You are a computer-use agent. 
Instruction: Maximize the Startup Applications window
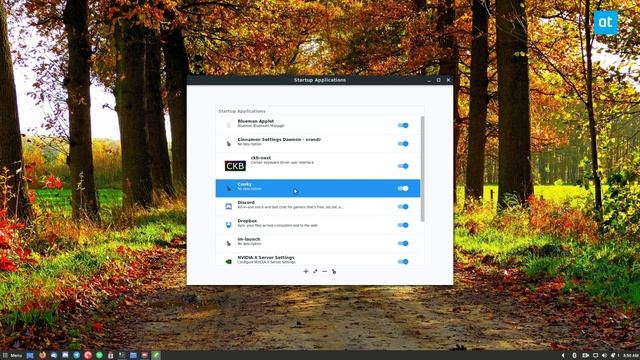pos(439,80)
